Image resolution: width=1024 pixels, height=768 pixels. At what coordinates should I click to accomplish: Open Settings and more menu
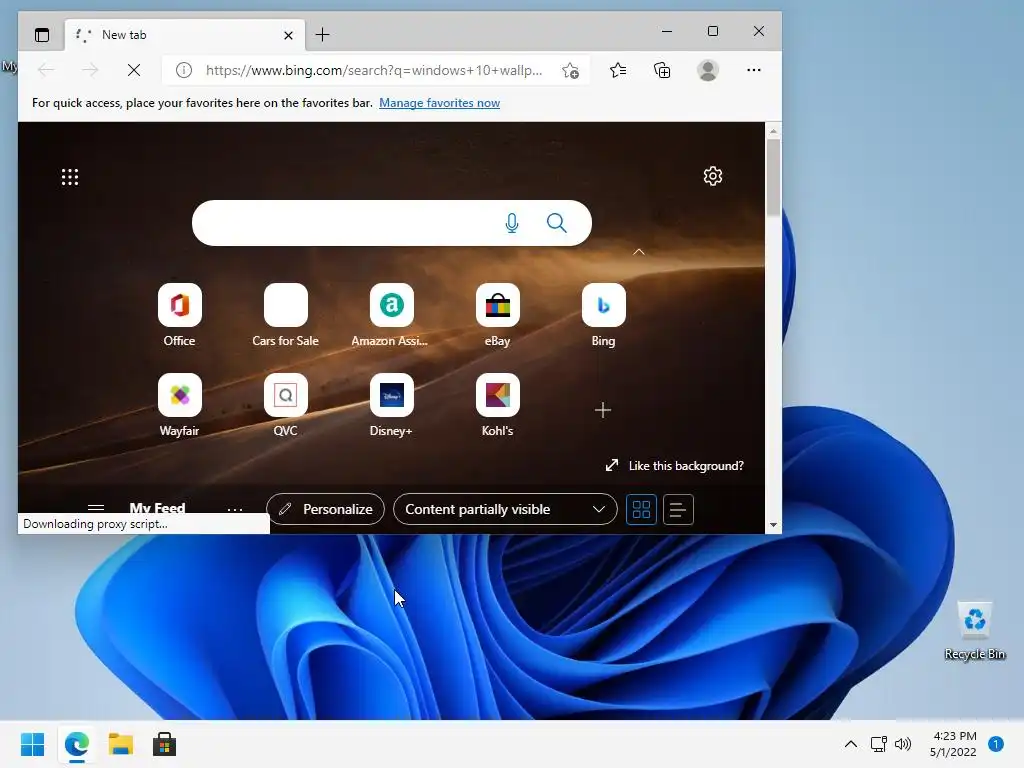tap(754, 70)
